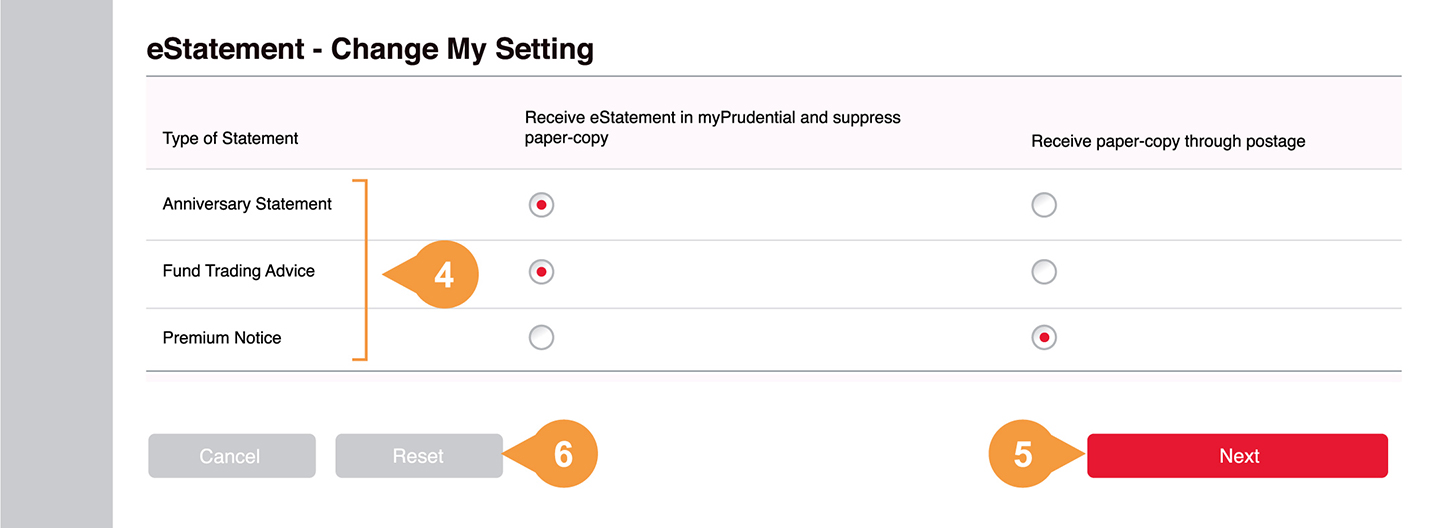Click the Fund Trading Advice row label
1429x528 pixels.
point(238,271)
